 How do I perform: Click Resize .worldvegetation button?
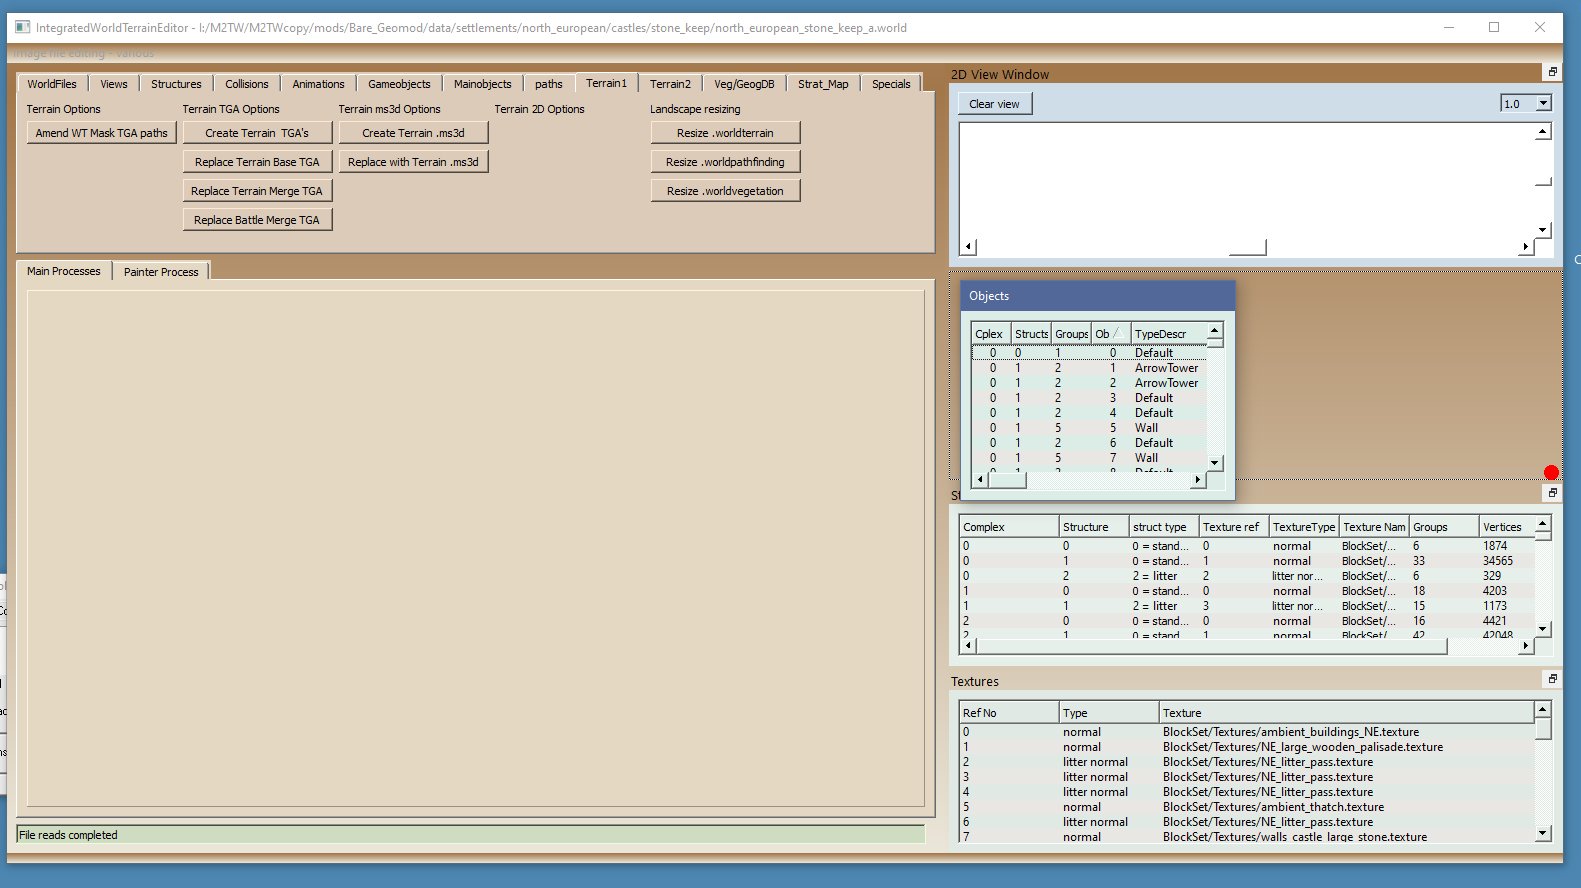coord(725,191)
